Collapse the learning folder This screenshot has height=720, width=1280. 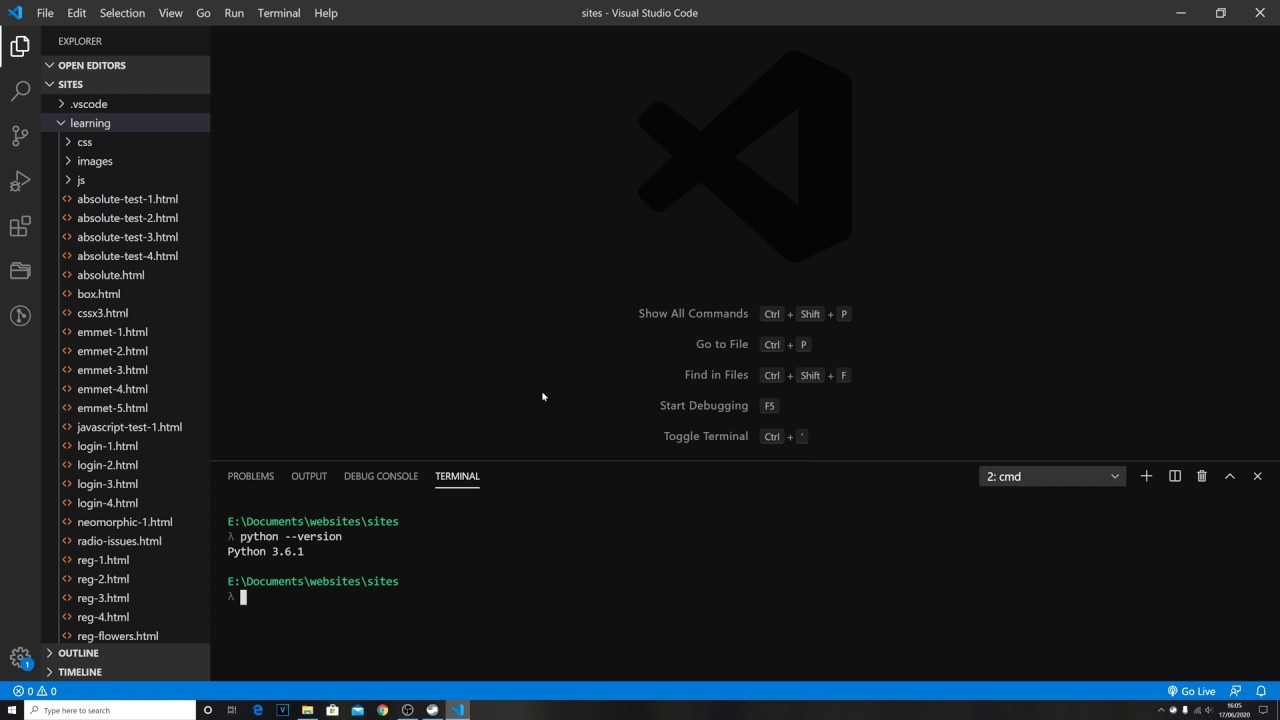[126, 123]
